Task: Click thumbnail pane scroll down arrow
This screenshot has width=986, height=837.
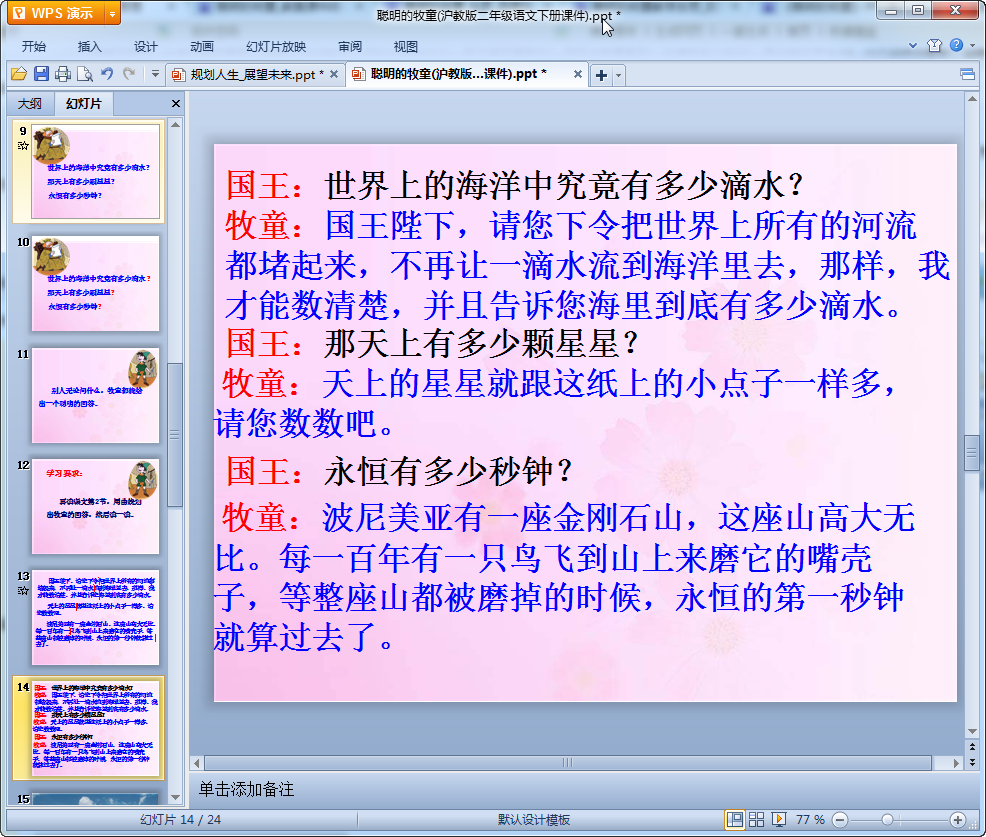Action: pyautogui.click(x=175, y=797)
